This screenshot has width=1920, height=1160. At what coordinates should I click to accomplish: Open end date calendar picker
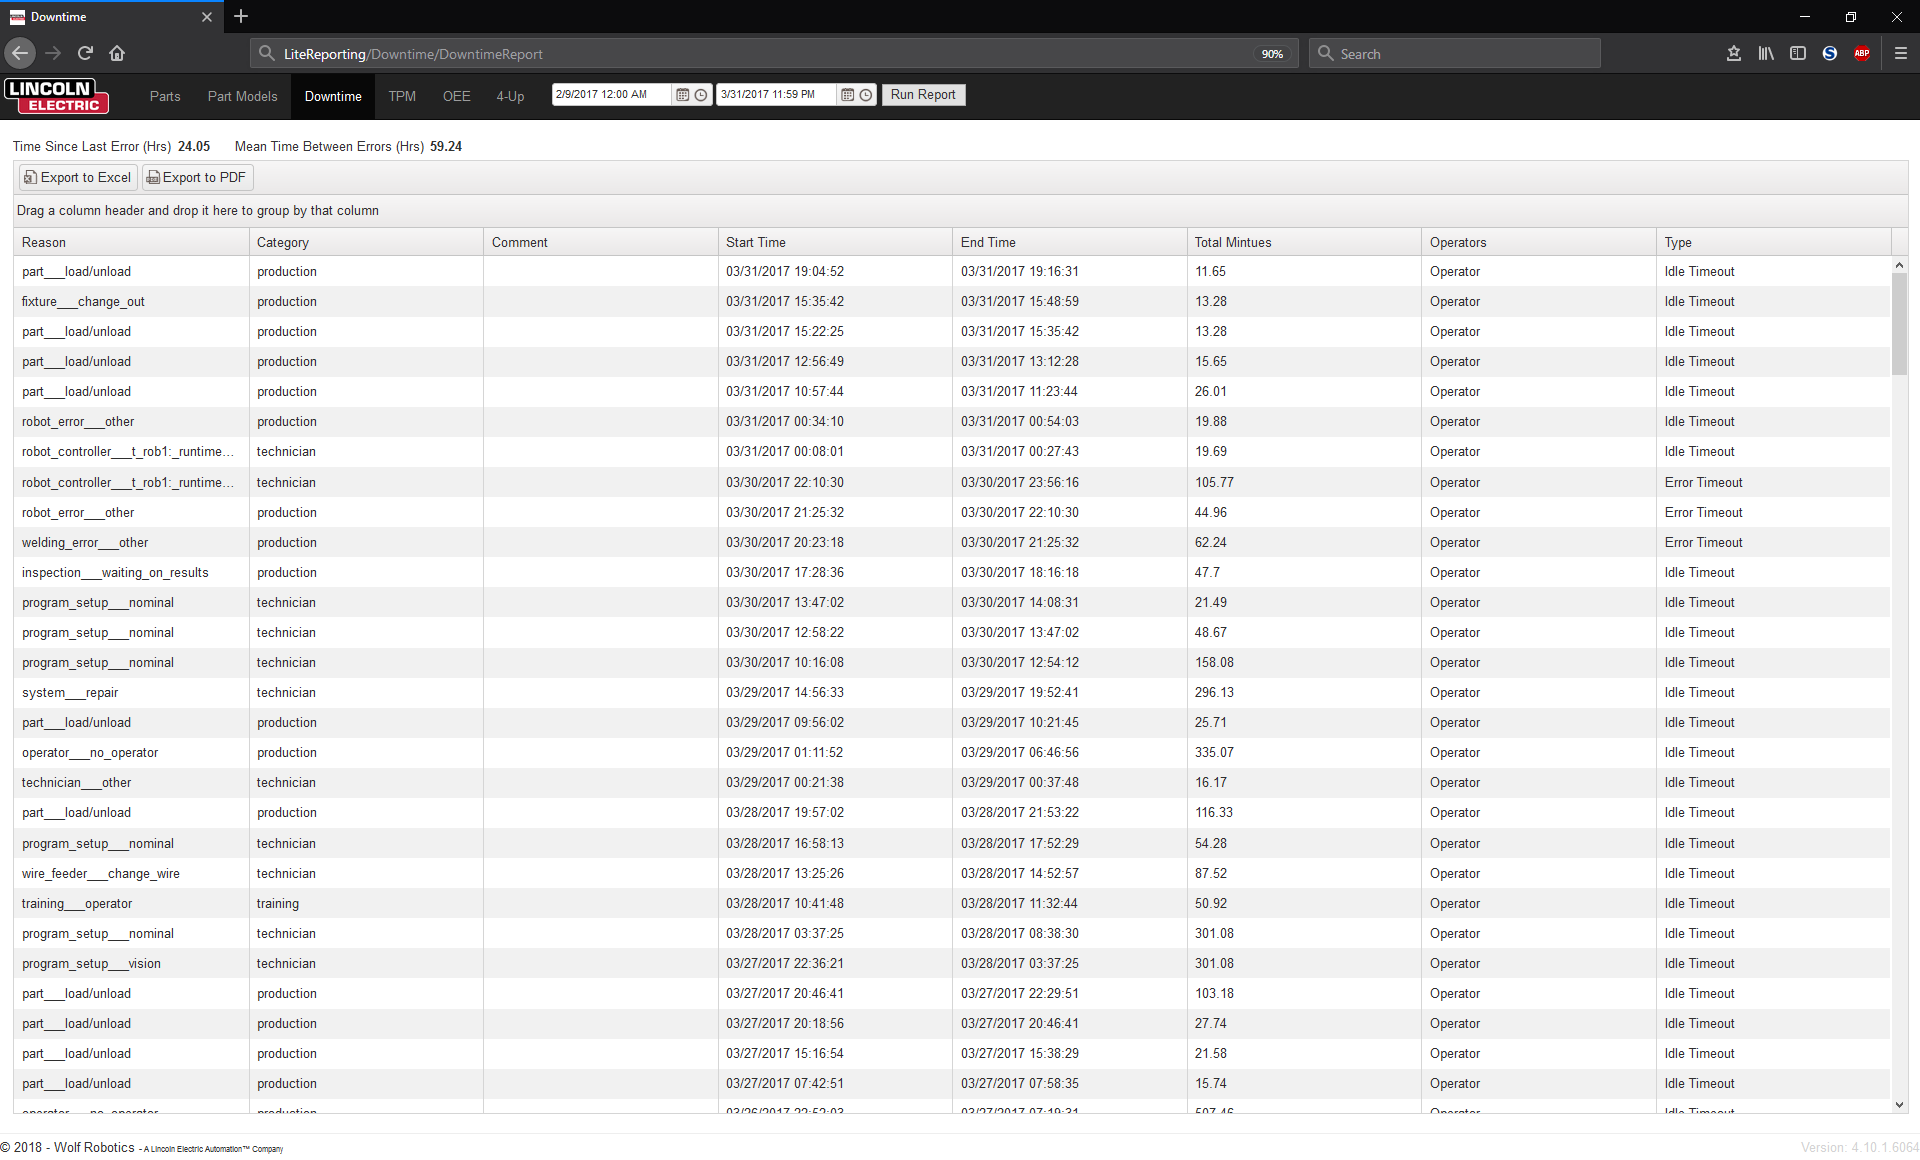(847, 95)
